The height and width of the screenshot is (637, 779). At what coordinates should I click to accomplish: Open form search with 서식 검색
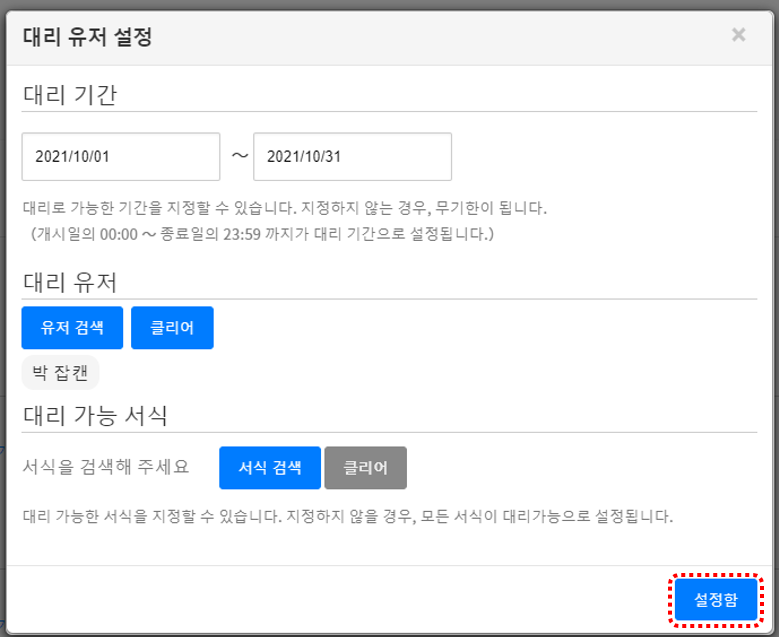click(270, 467)
